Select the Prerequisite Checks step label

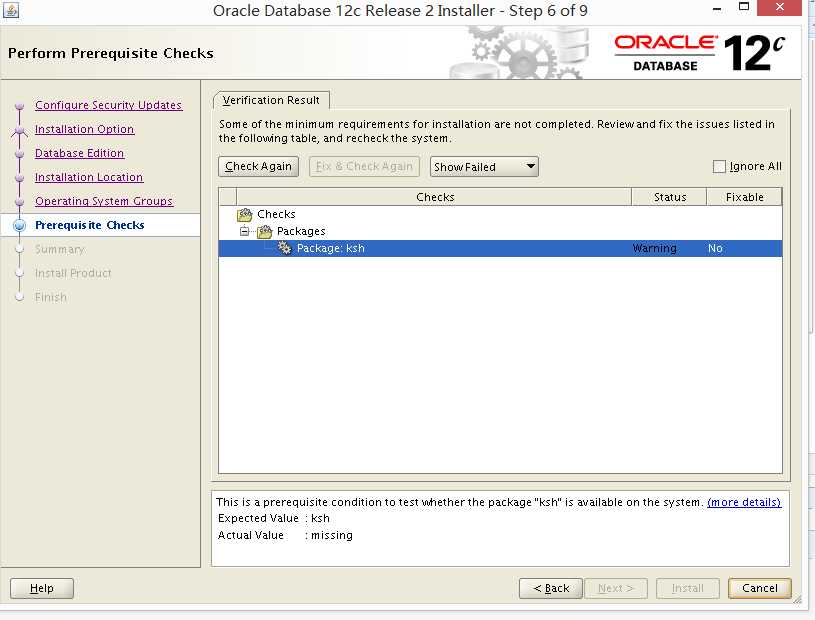click(90, 225)
